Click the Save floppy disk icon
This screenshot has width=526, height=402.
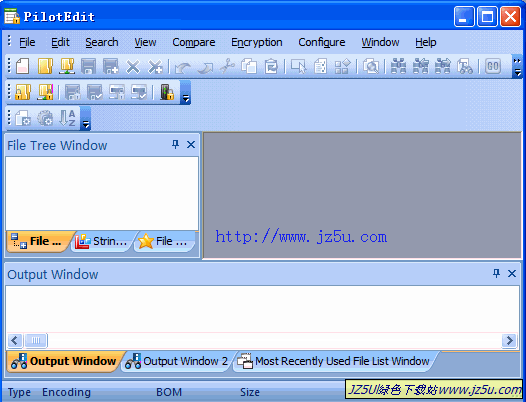click(88, 66)
